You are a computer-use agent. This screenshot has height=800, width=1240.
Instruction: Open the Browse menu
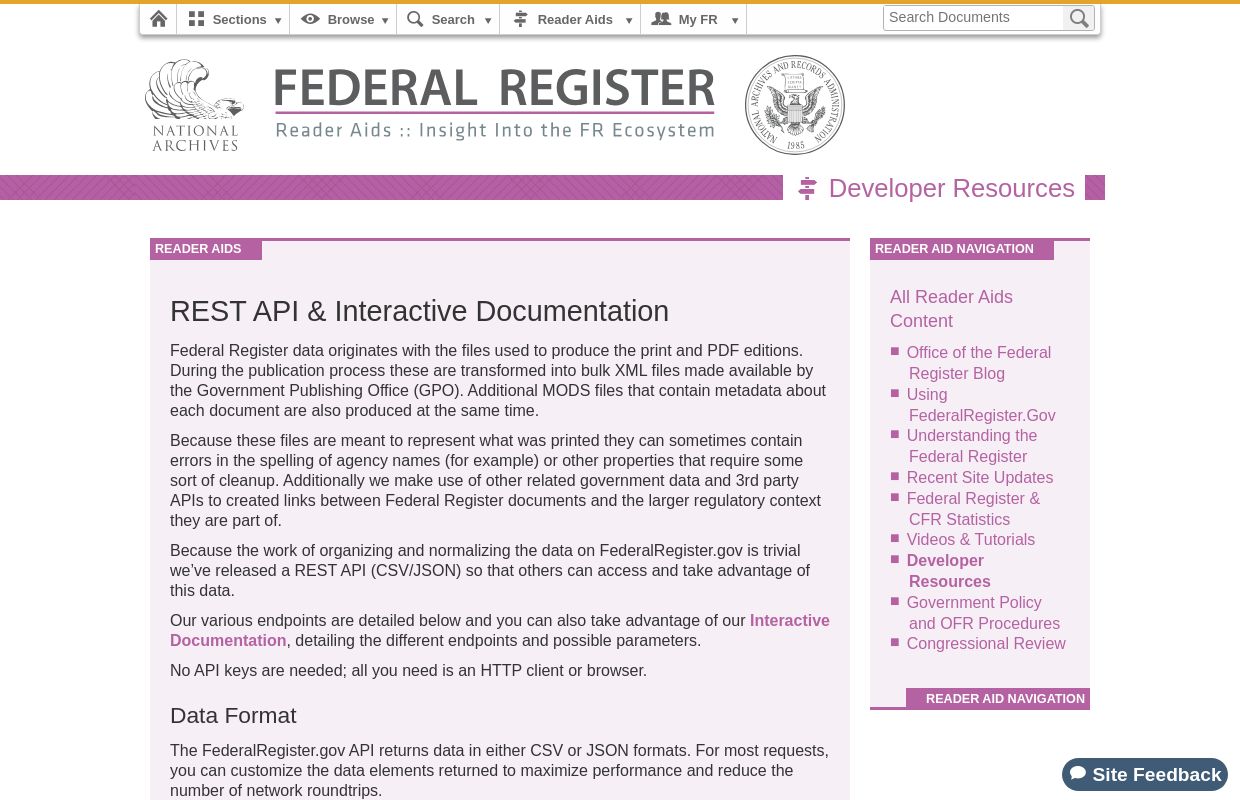tap(343, 19)
